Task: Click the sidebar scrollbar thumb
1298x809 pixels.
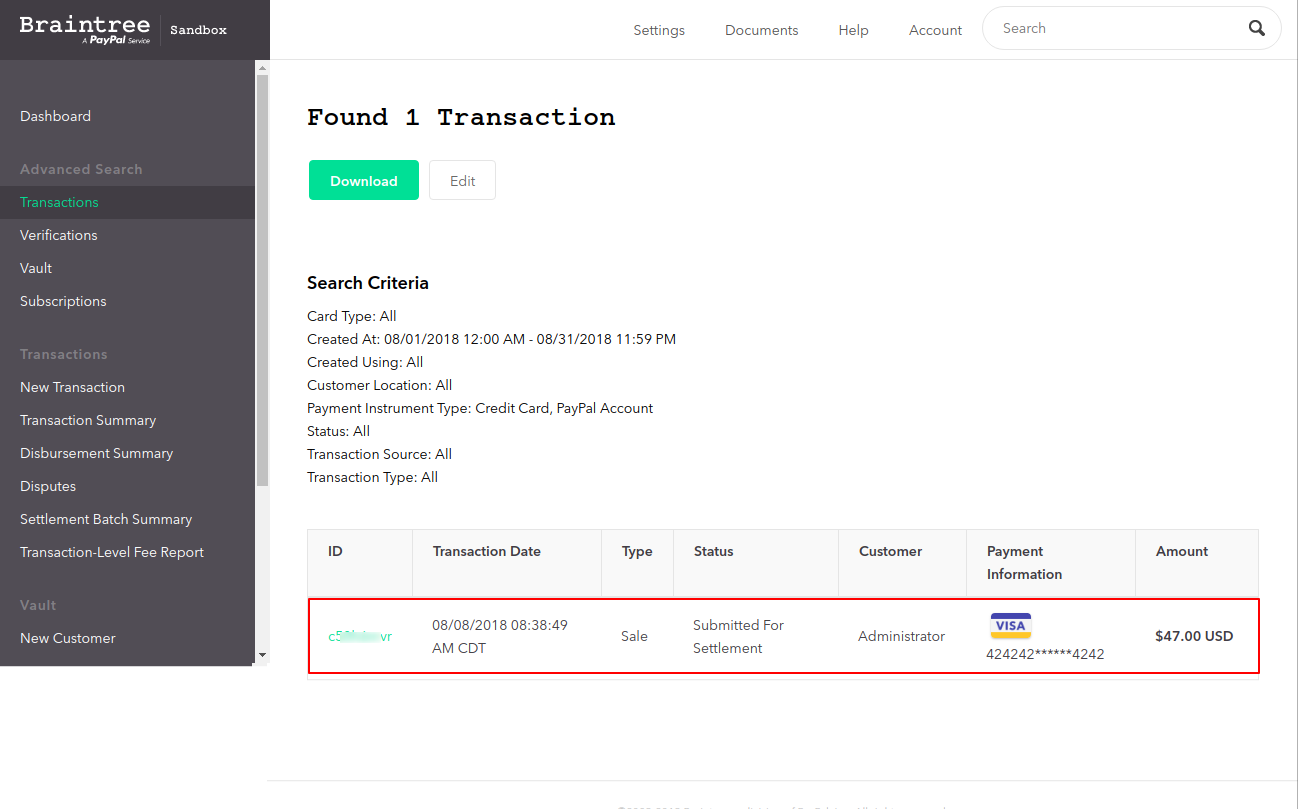Action: [262, 280]
